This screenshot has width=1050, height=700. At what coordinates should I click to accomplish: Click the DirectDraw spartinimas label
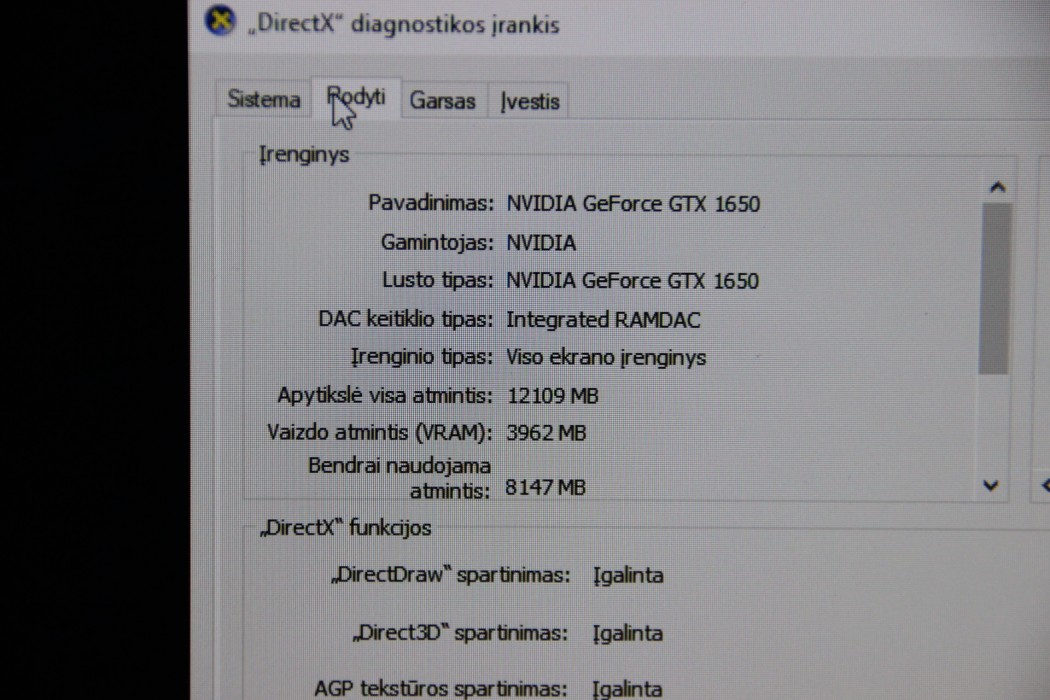click(x=451, y=575)
